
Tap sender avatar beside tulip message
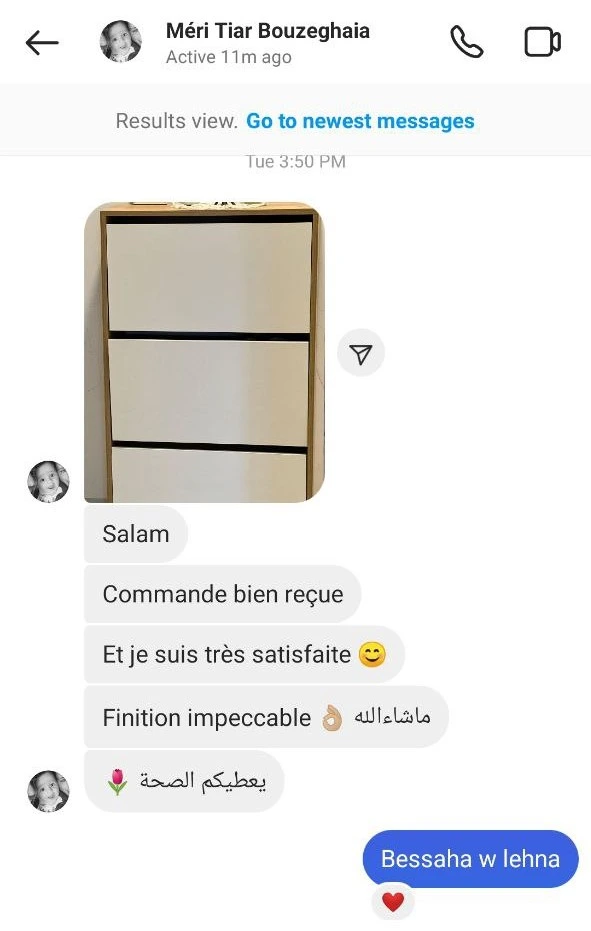coord(48,791)
